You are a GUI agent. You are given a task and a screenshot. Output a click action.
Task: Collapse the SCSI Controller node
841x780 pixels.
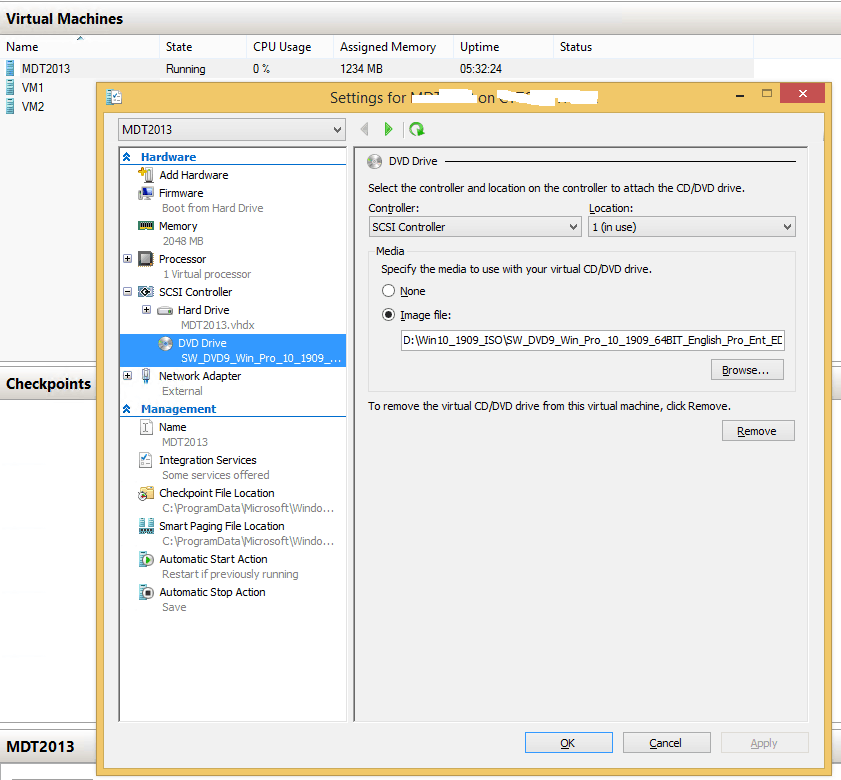(128, 292)
